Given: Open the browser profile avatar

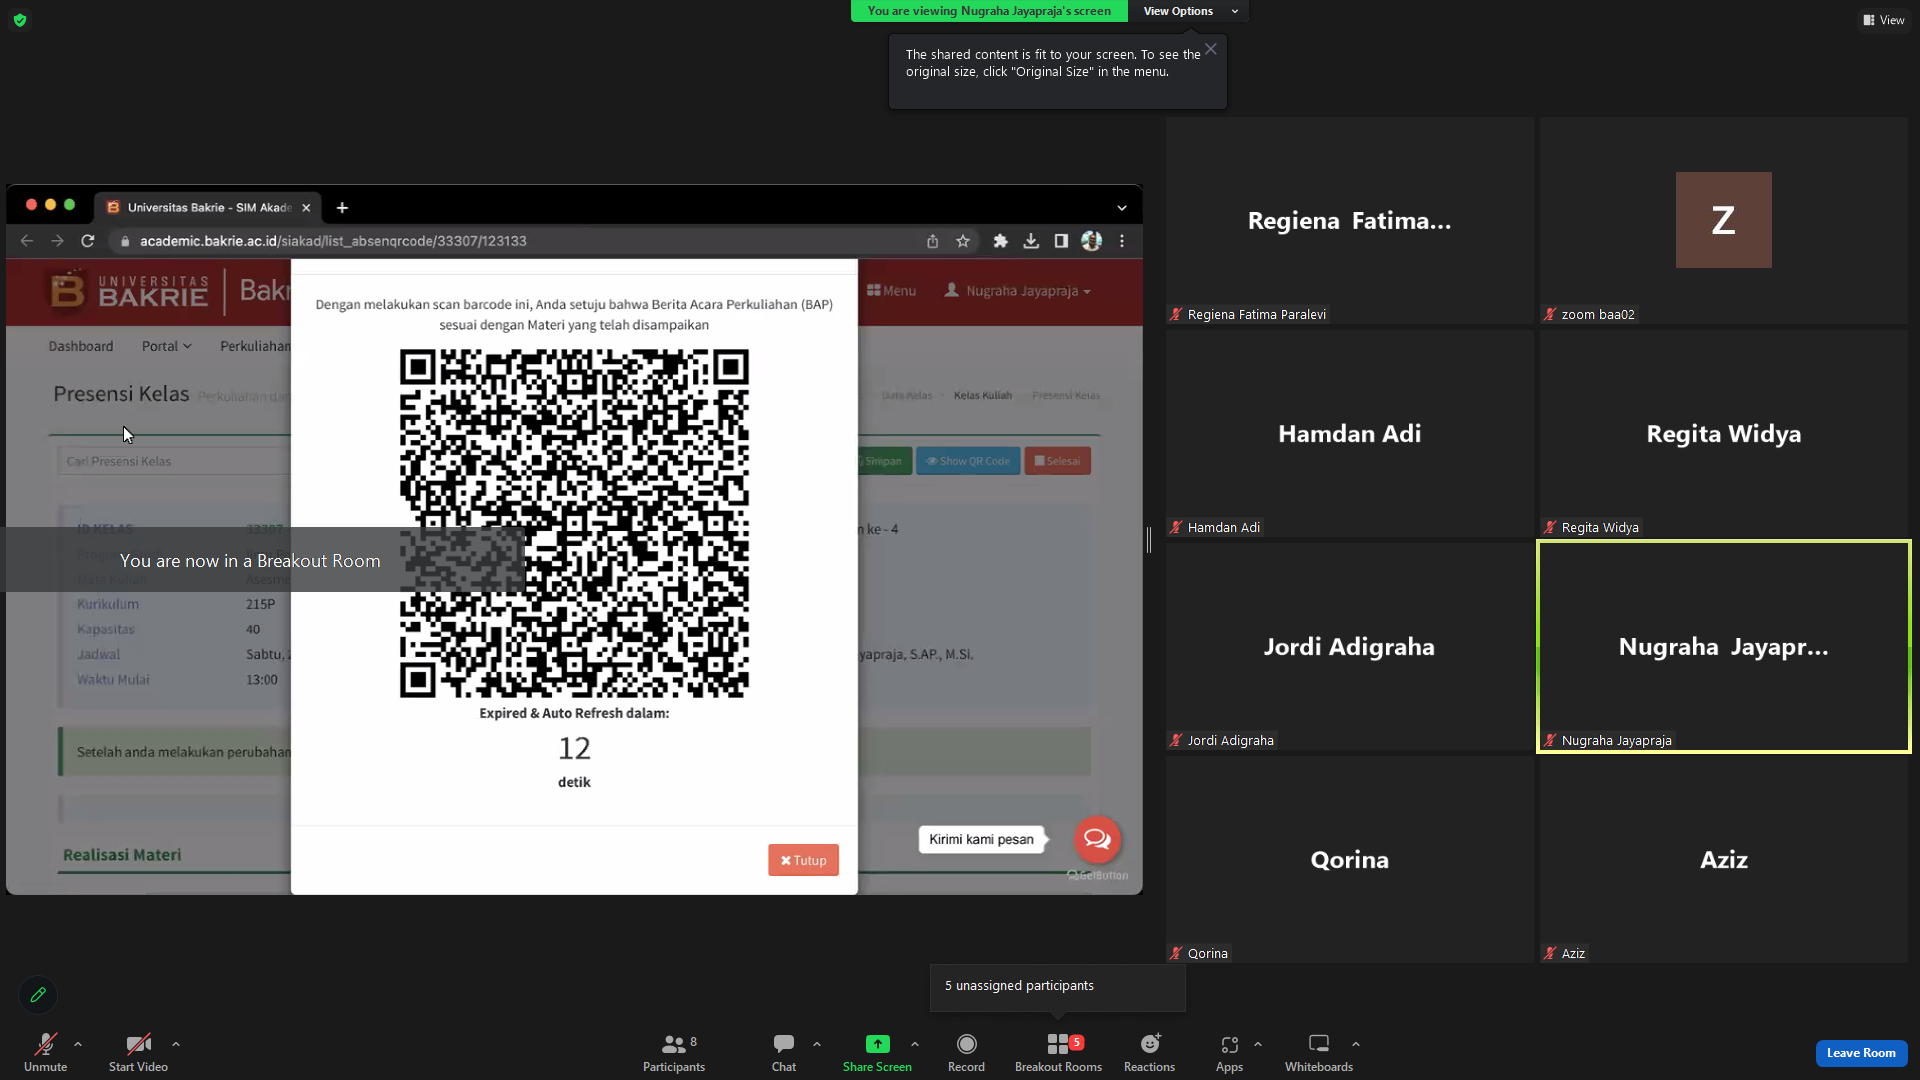Looking at the screenshot, I should click(x=1091, y=241).
